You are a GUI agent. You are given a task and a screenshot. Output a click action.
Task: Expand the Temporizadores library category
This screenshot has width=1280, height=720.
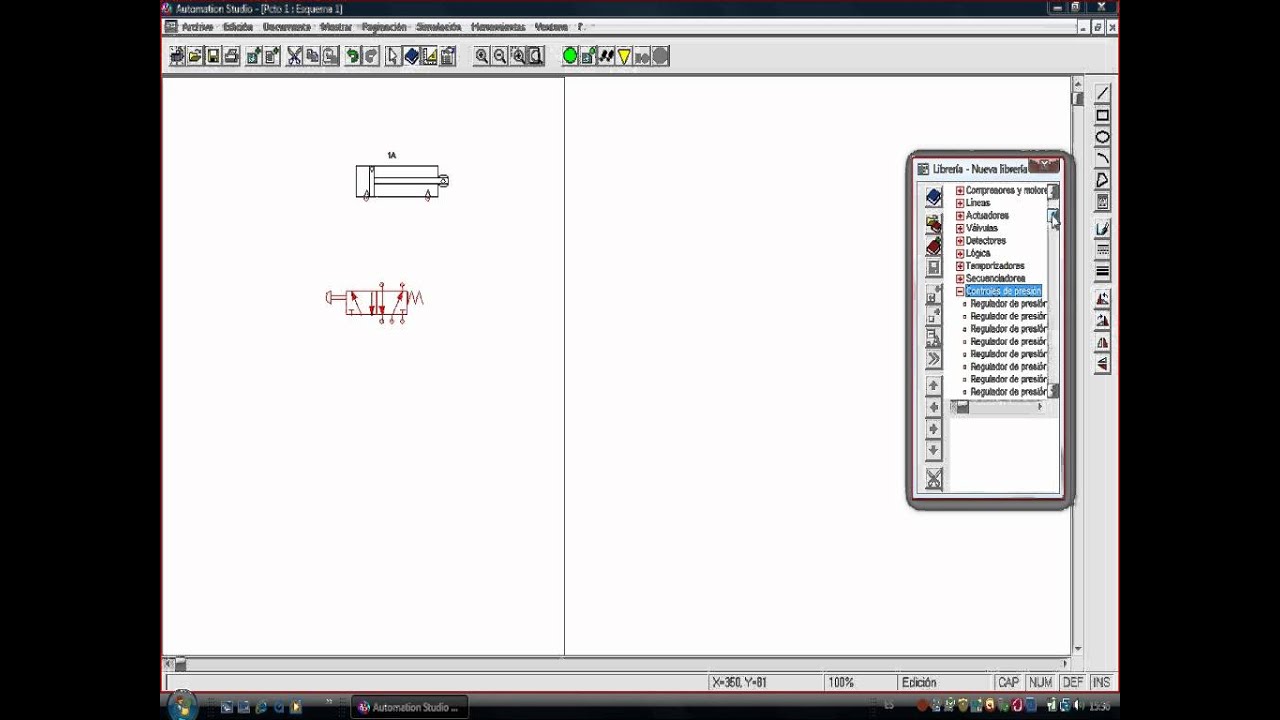click(960, 266)
